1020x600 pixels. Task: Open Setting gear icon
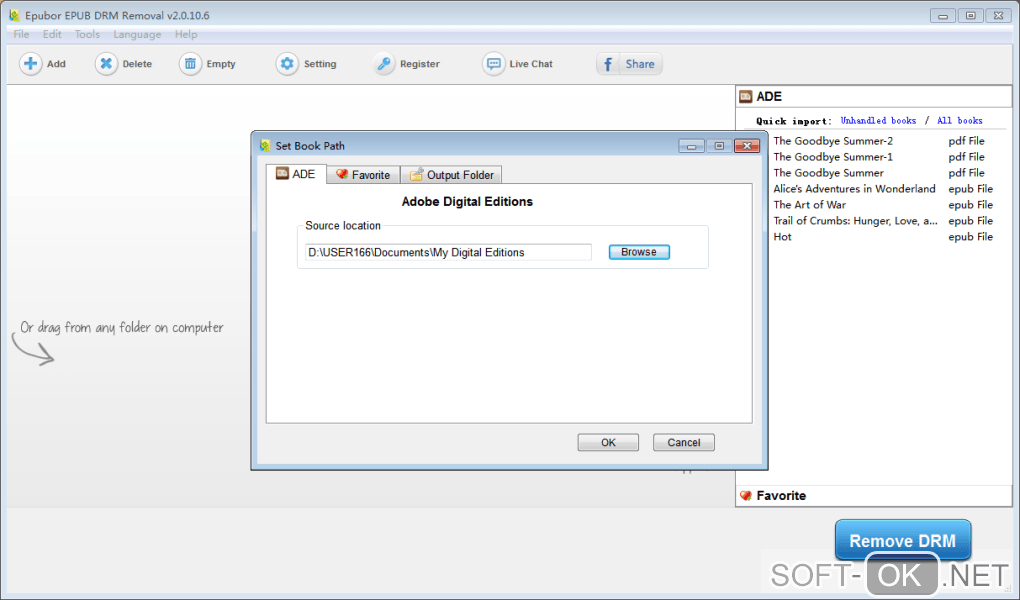(x=287, y=64)
